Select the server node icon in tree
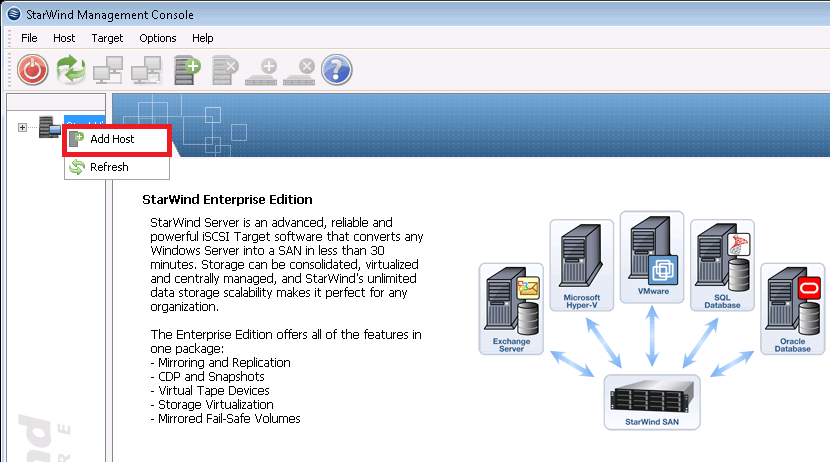This screenshot has width=830, height=462. pyautogui.click(x=49, y=127)
